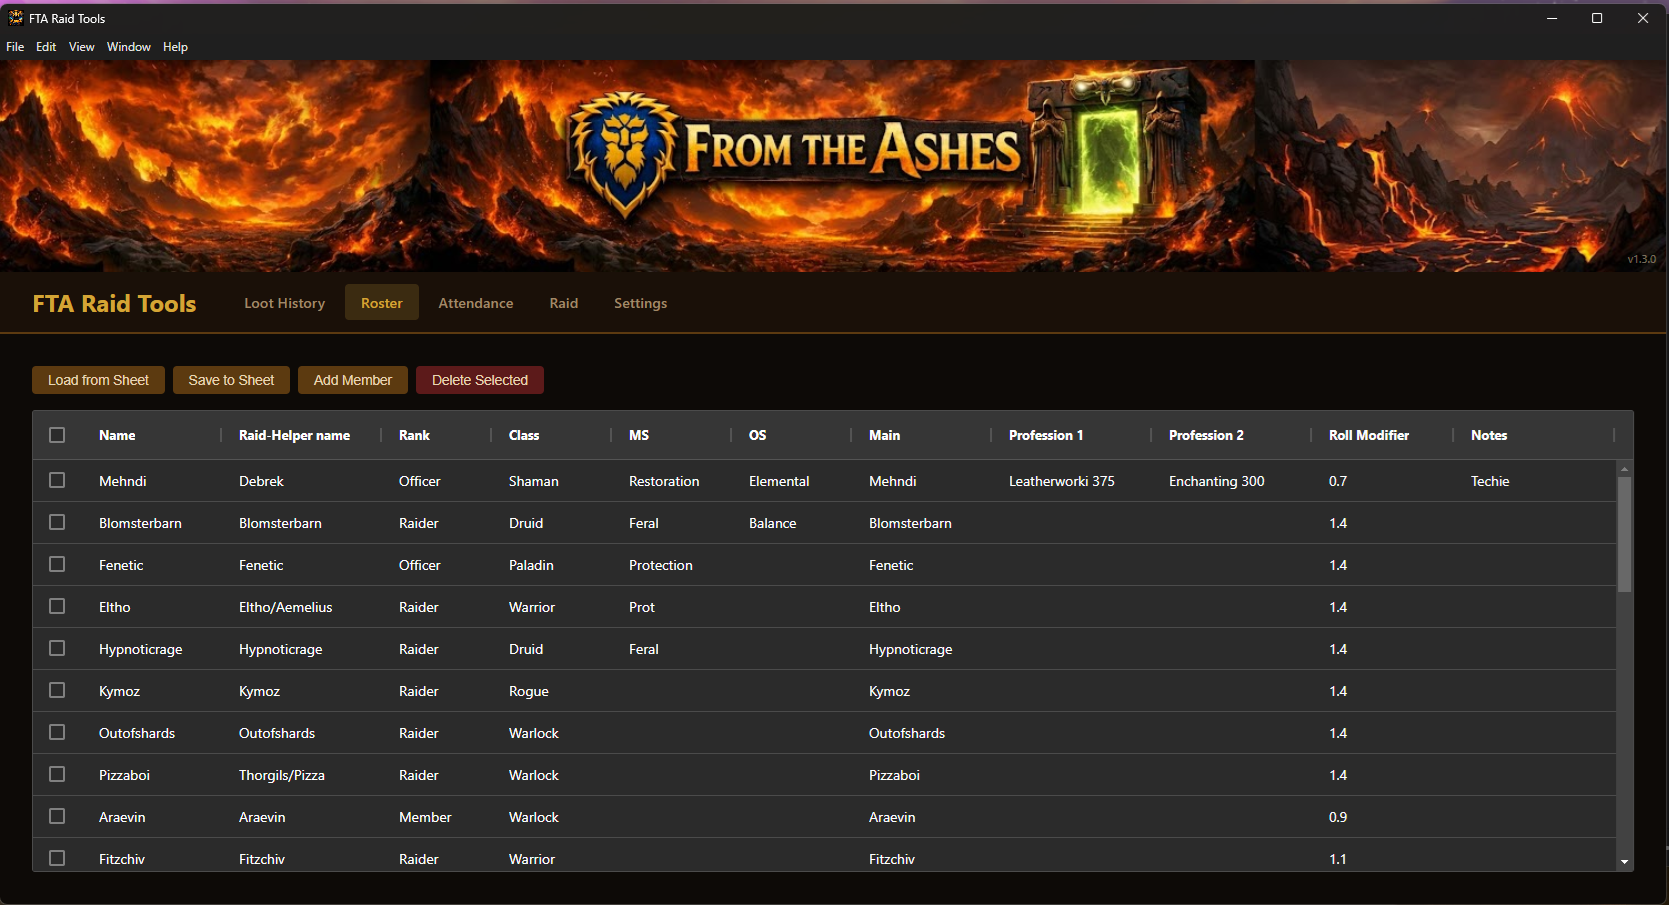Screen dimensions: 1669x905
Task: Open the View menu
Action: [82, 47]
